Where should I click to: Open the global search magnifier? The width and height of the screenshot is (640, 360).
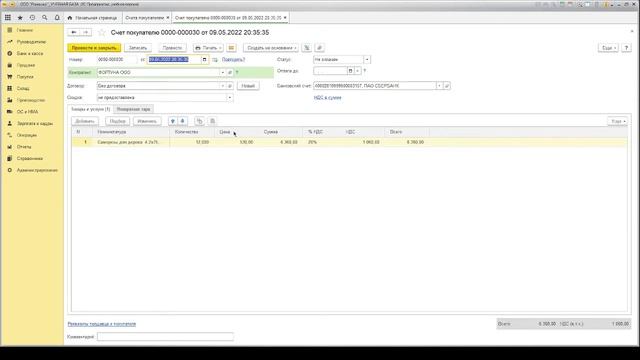tap(44, 18)
